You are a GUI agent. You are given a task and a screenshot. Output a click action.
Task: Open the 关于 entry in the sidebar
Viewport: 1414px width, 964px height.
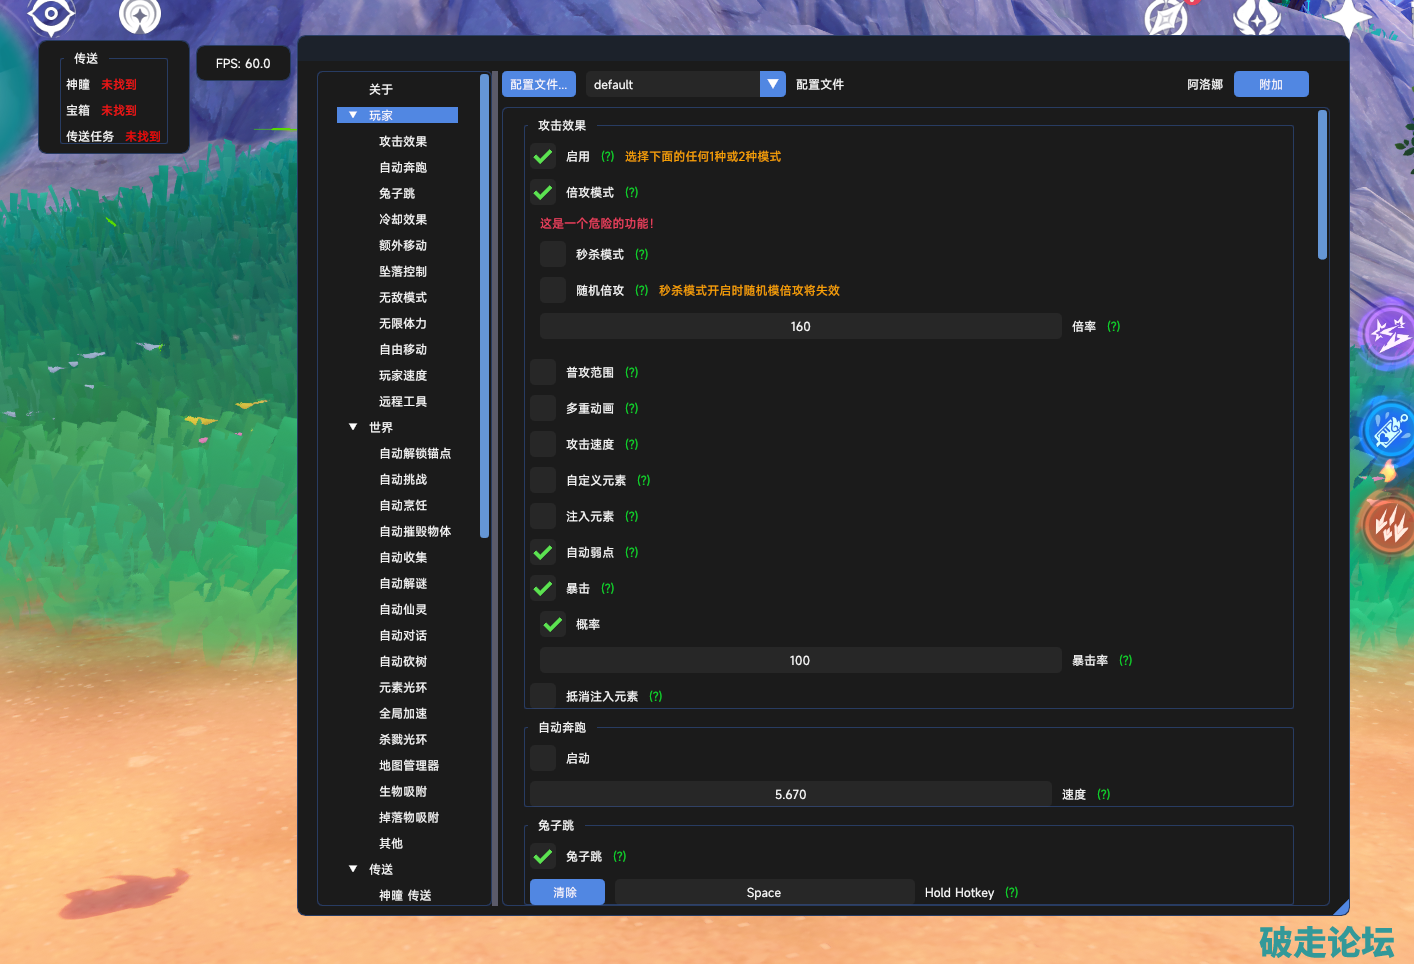click(381, 90)
